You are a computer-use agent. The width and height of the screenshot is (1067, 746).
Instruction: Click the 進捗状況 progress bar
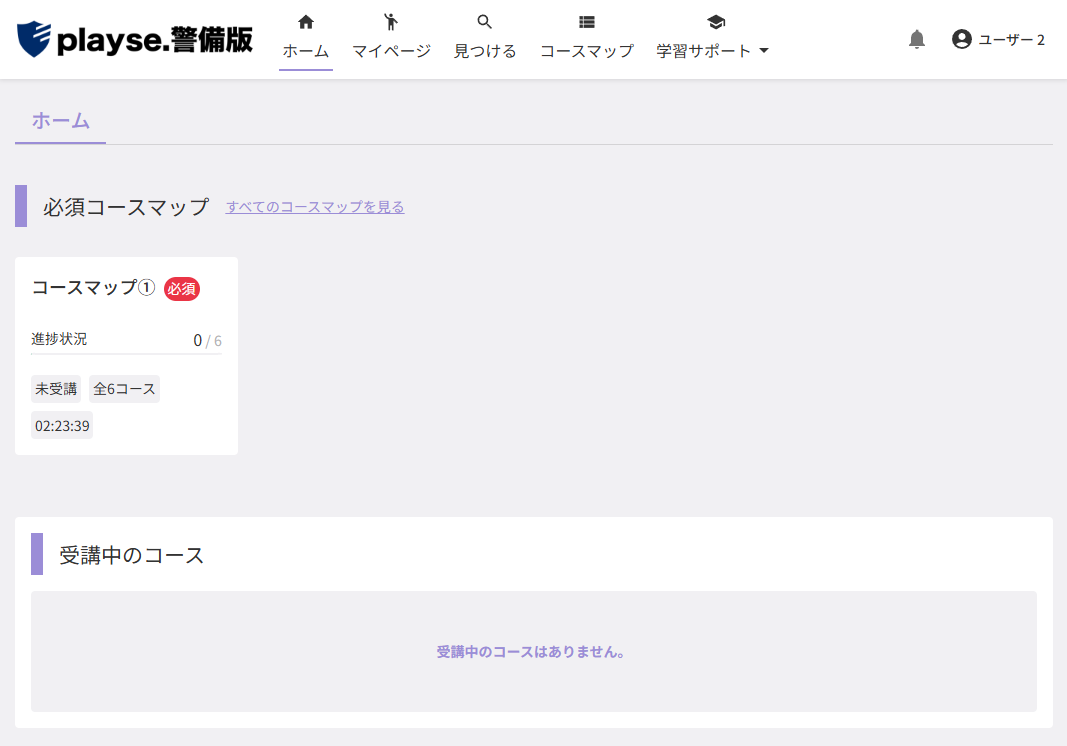pyautogui.click(x=127, y=354)
